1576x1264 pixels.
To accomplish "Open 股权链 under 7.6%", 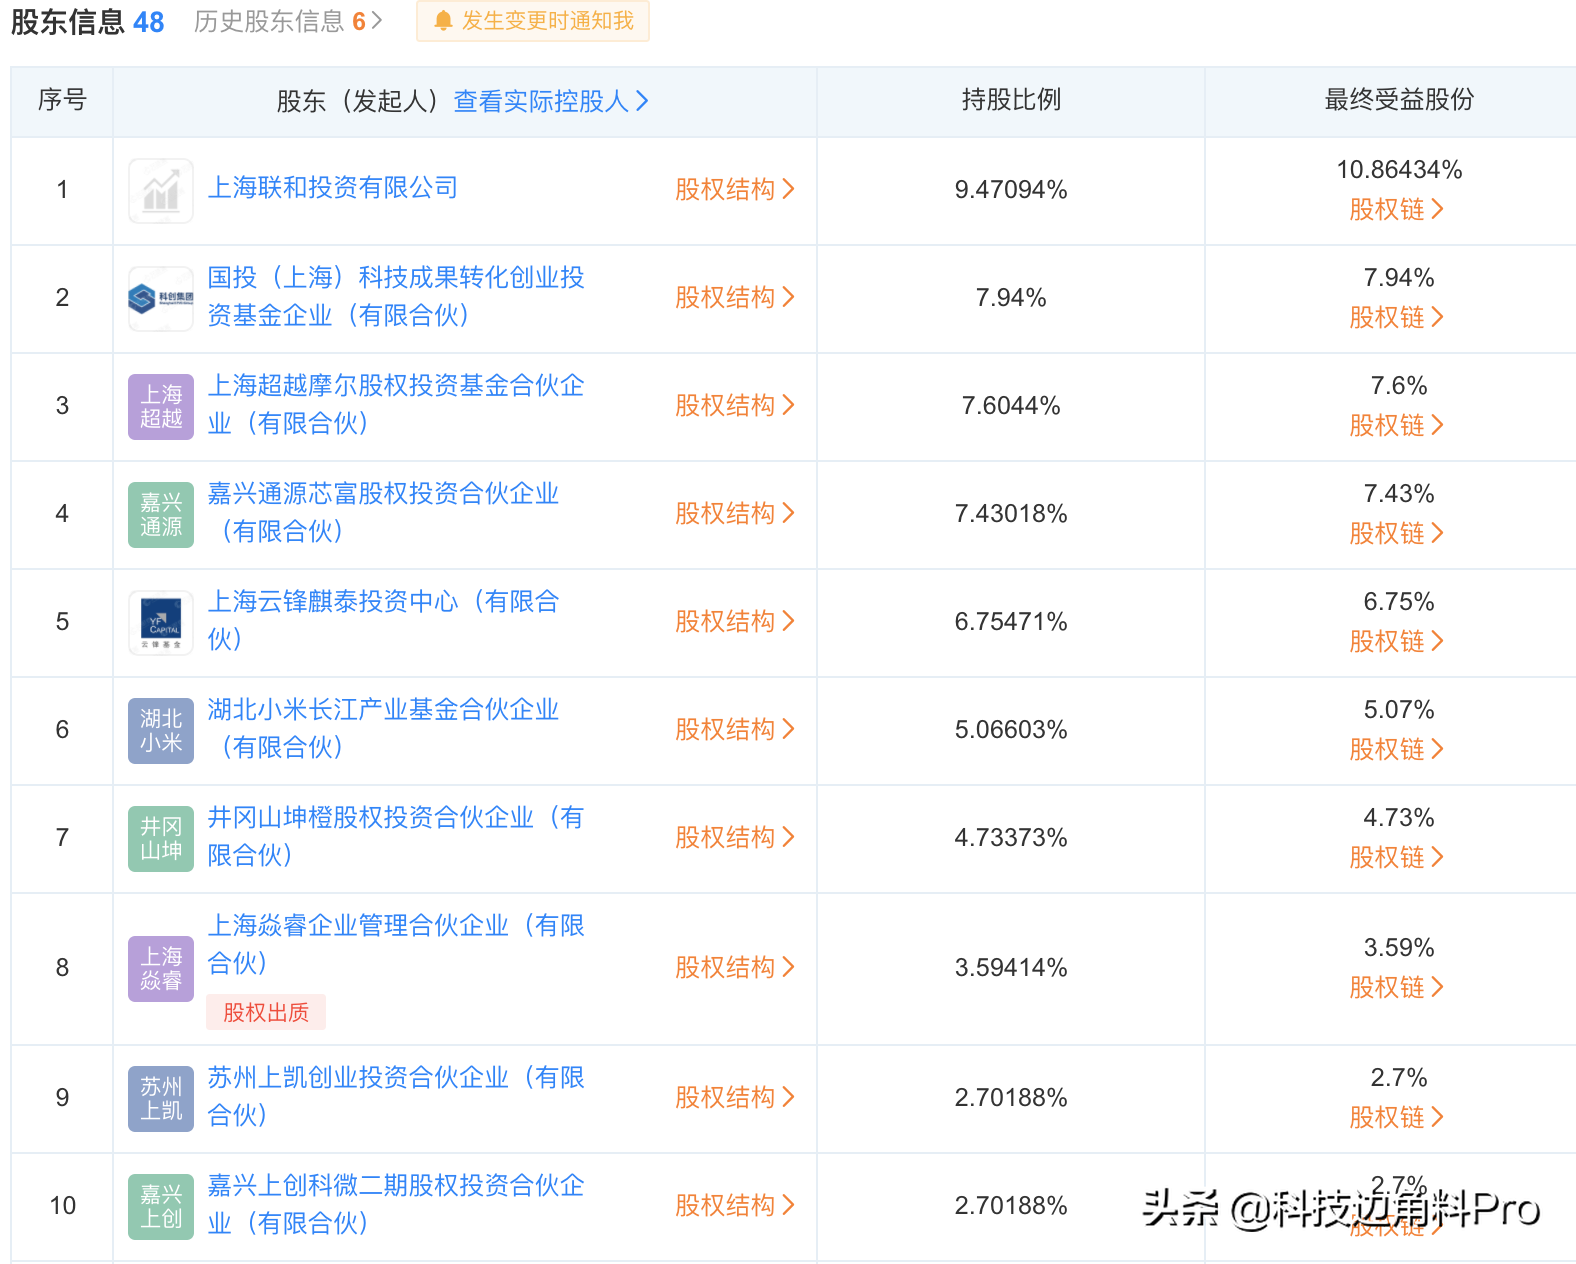I will [1397, 425].
